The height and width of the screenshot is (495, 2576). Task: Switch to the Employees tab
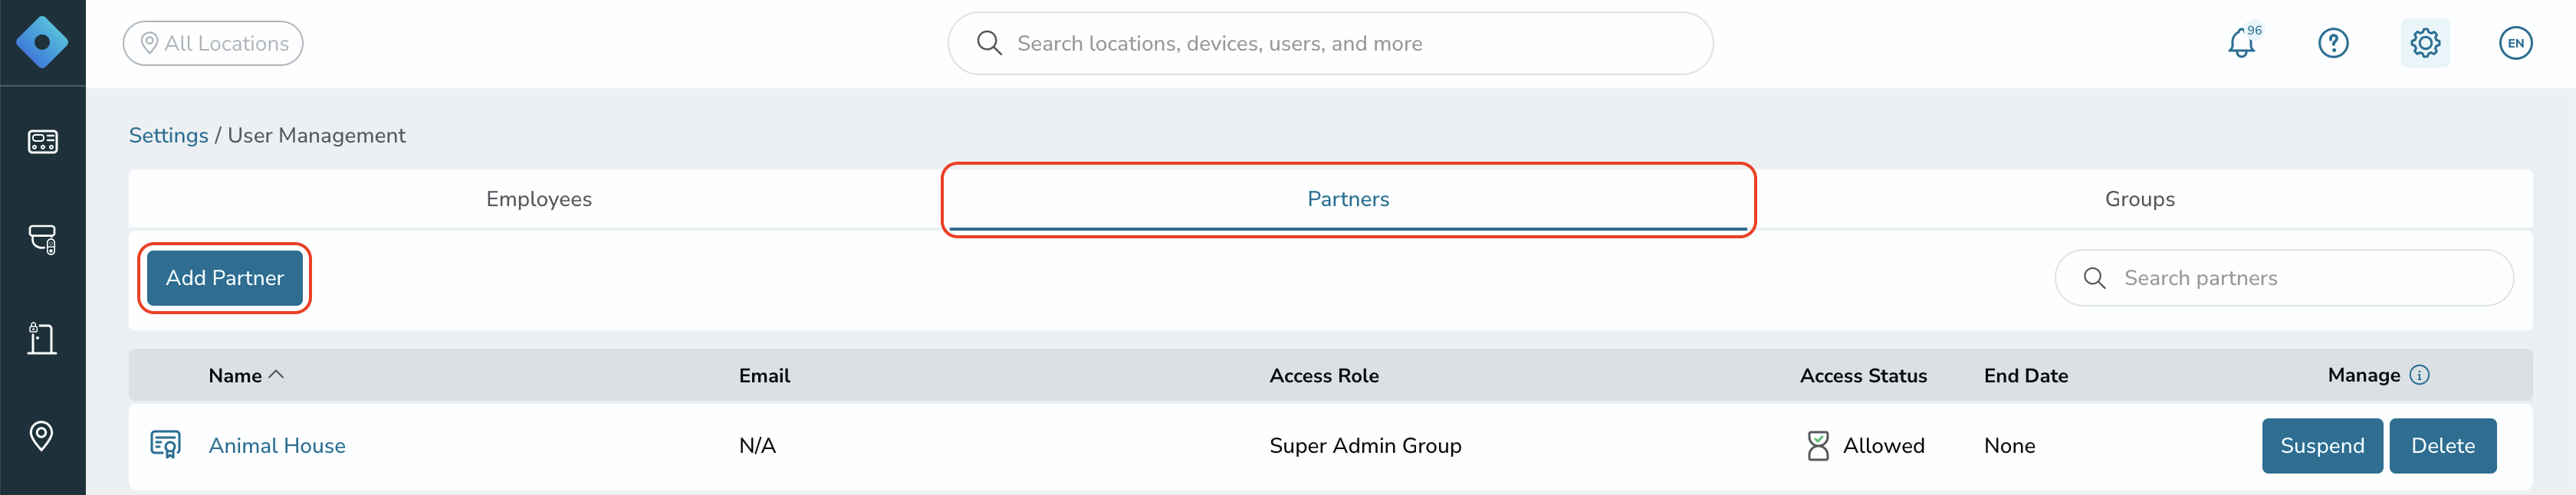pos(539,199)
